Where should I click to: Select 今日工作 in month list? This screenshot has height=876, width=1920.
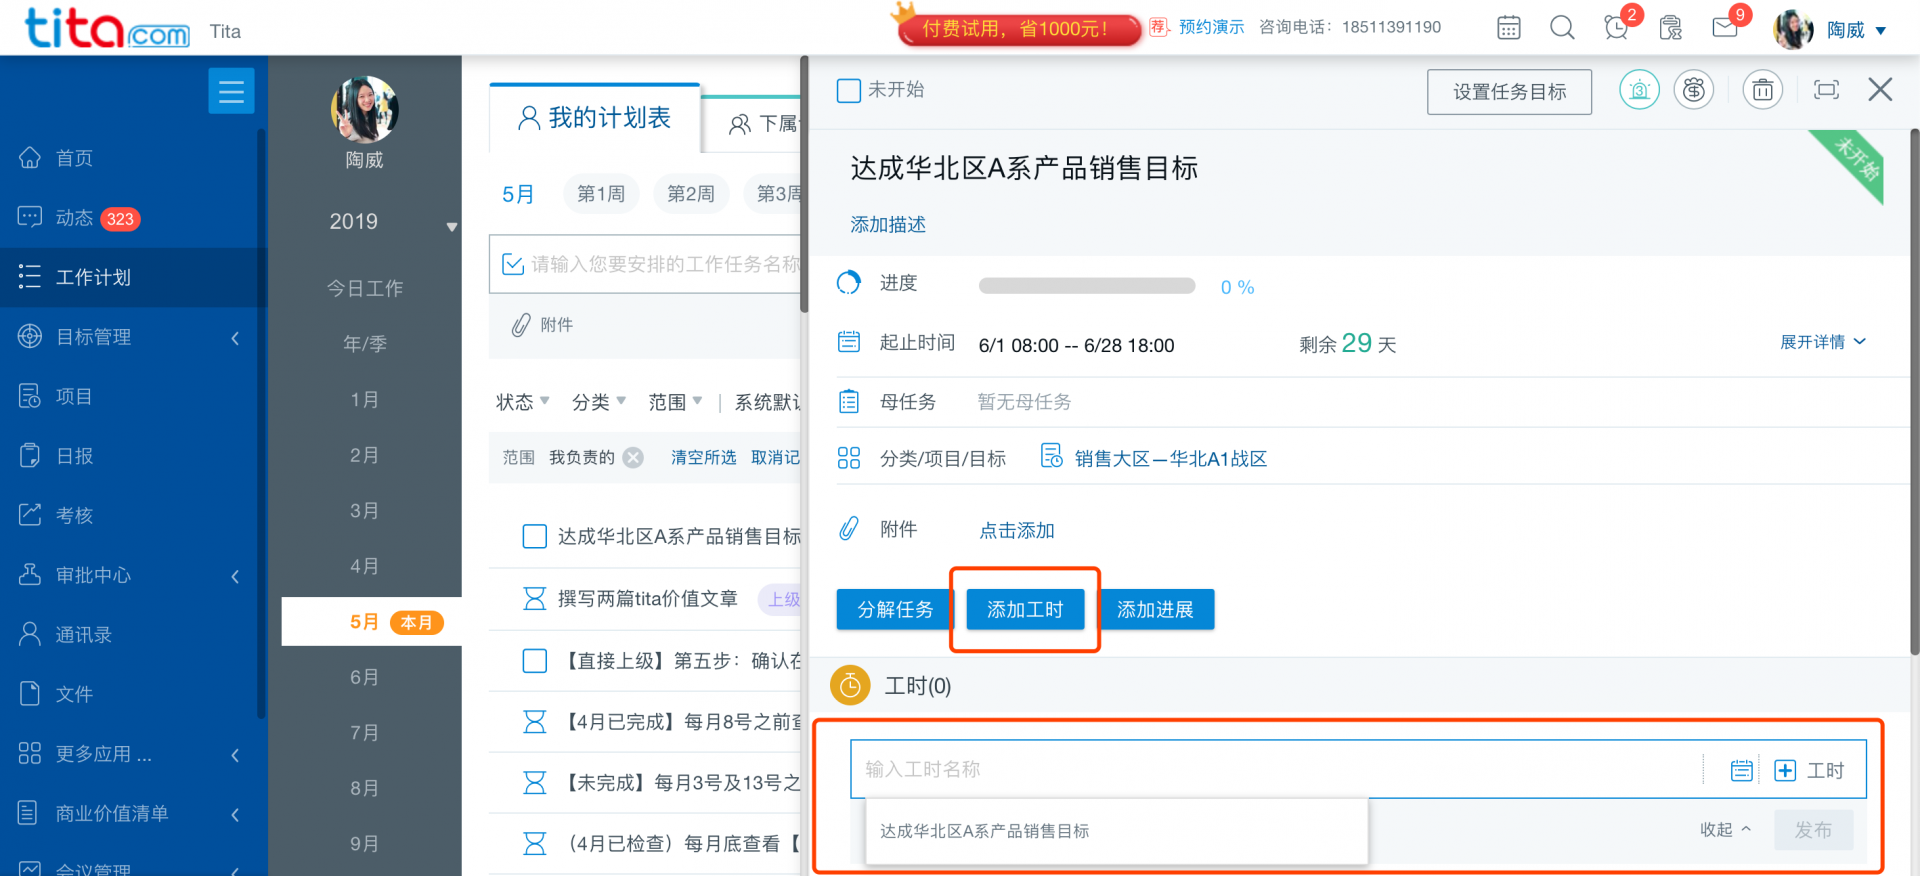point(365,289)
